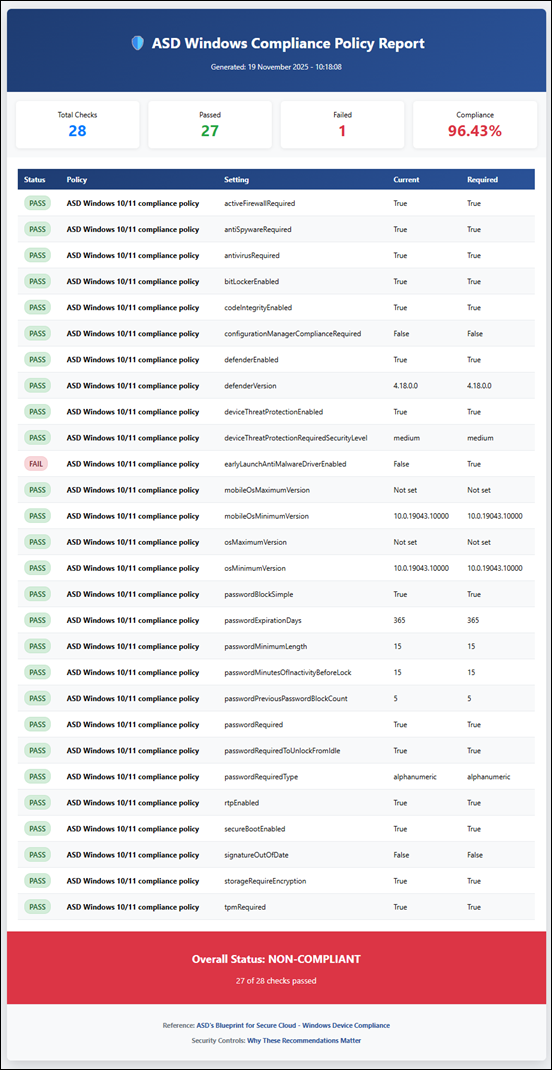The width and height of the screenshot is (552, 1070).
Task: Click current value False for earlyLaunchAntiMalwareDriverEnabled
Action: pos(401,464)
